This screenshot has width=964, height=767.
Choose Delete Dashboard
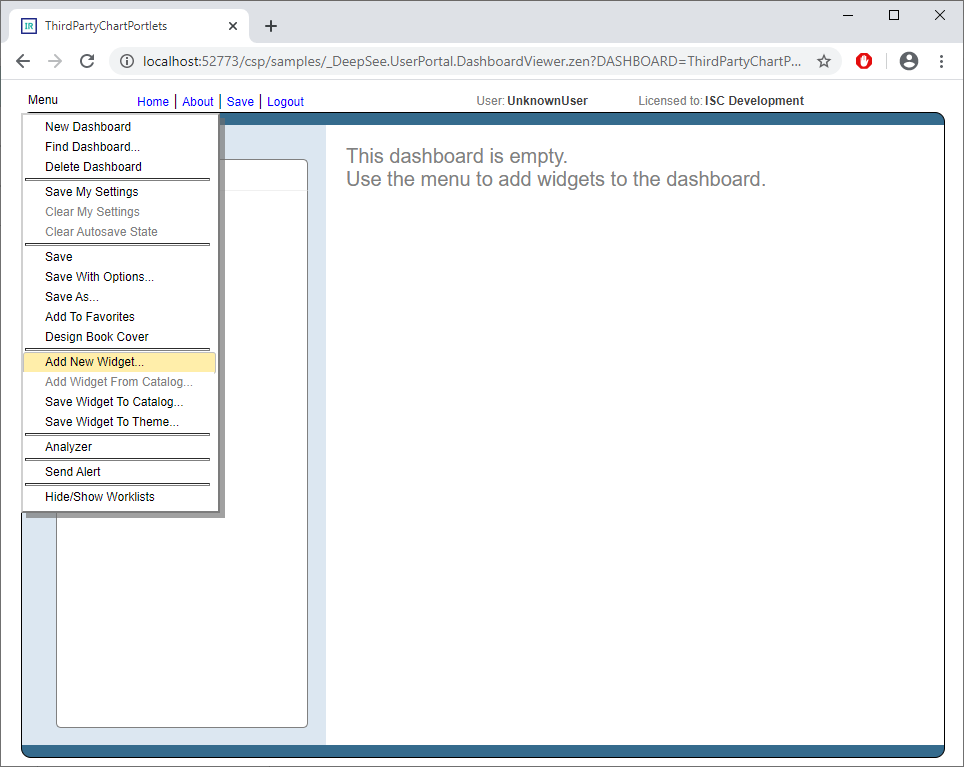[x=120, y=167]
